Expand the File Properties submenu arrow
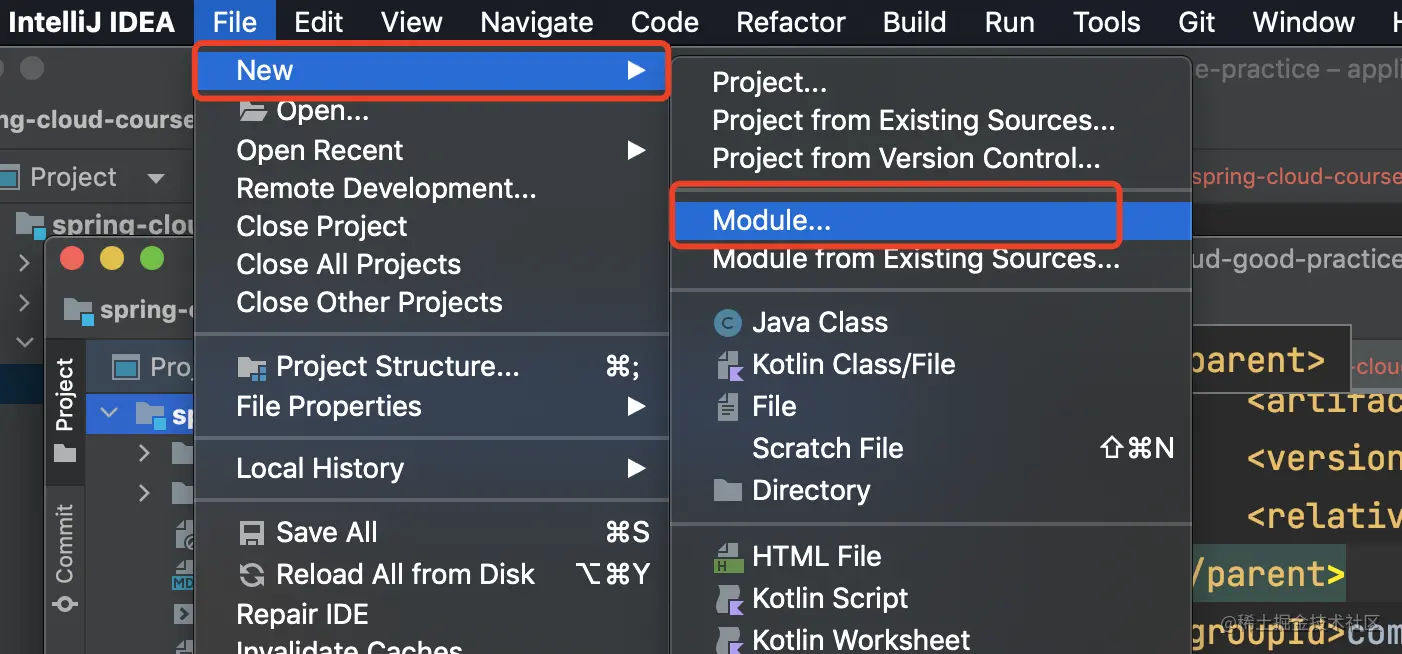The height and width of the screenshot is (654, 1402). [636, 407]
